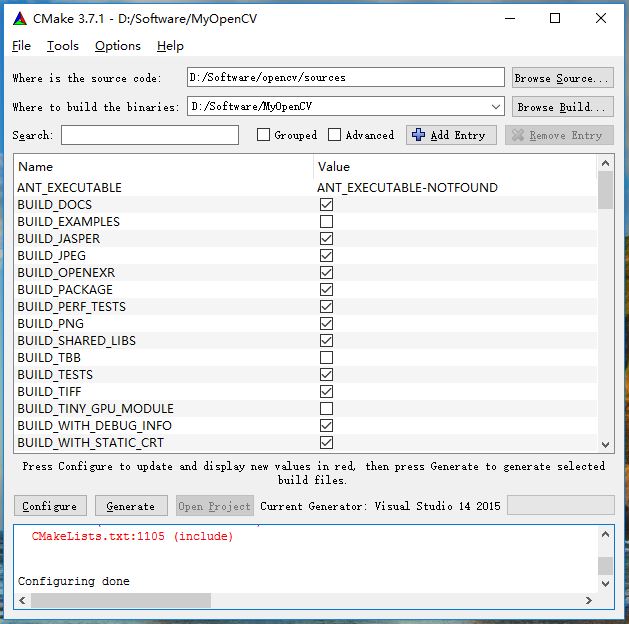Uncheck the BUILD_JPEG checkbox

pos(327,255)
